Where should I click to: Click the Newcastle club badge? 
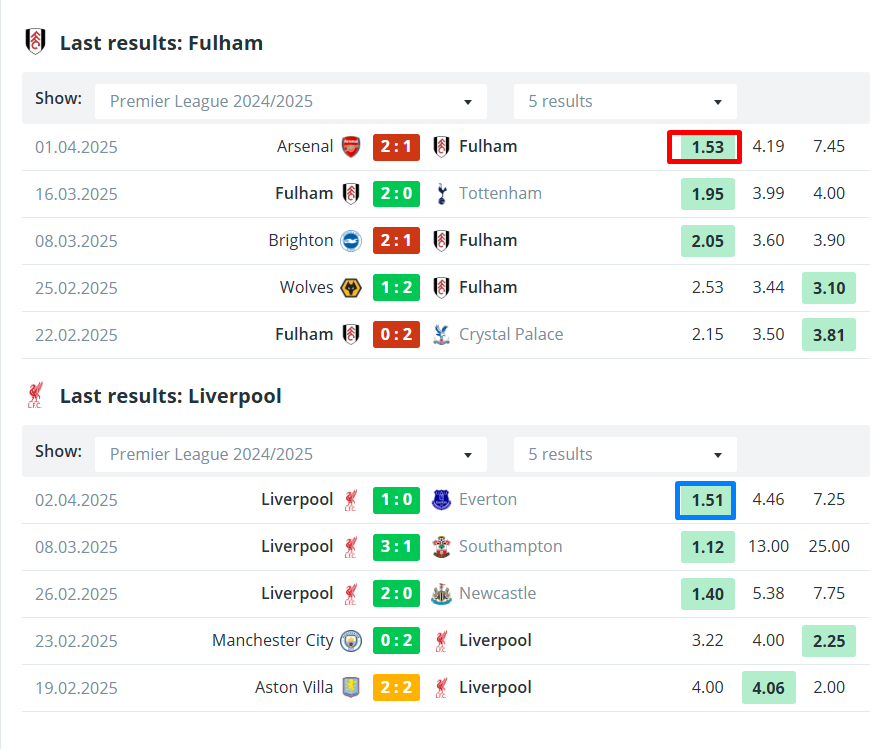(441, 593)
